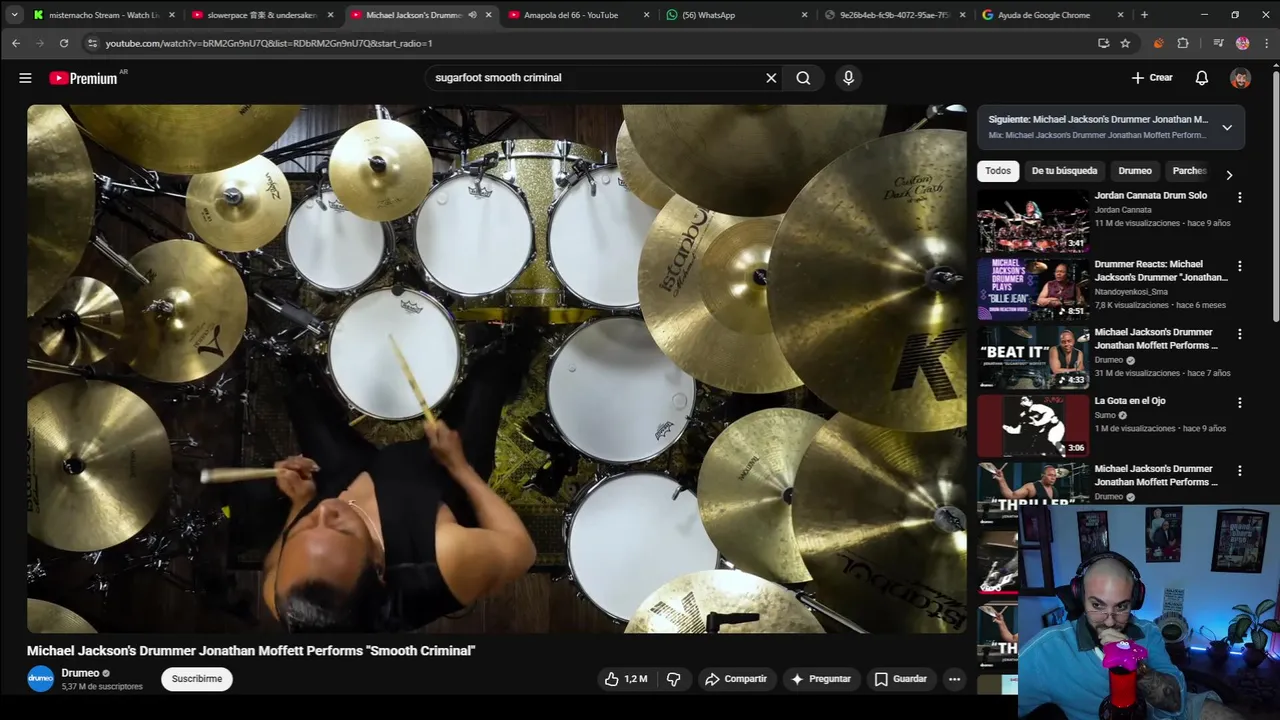Click the Smooth Criminal video player
The height and width of the screenshot is (720, 1280).
click(x=497, y=369)
